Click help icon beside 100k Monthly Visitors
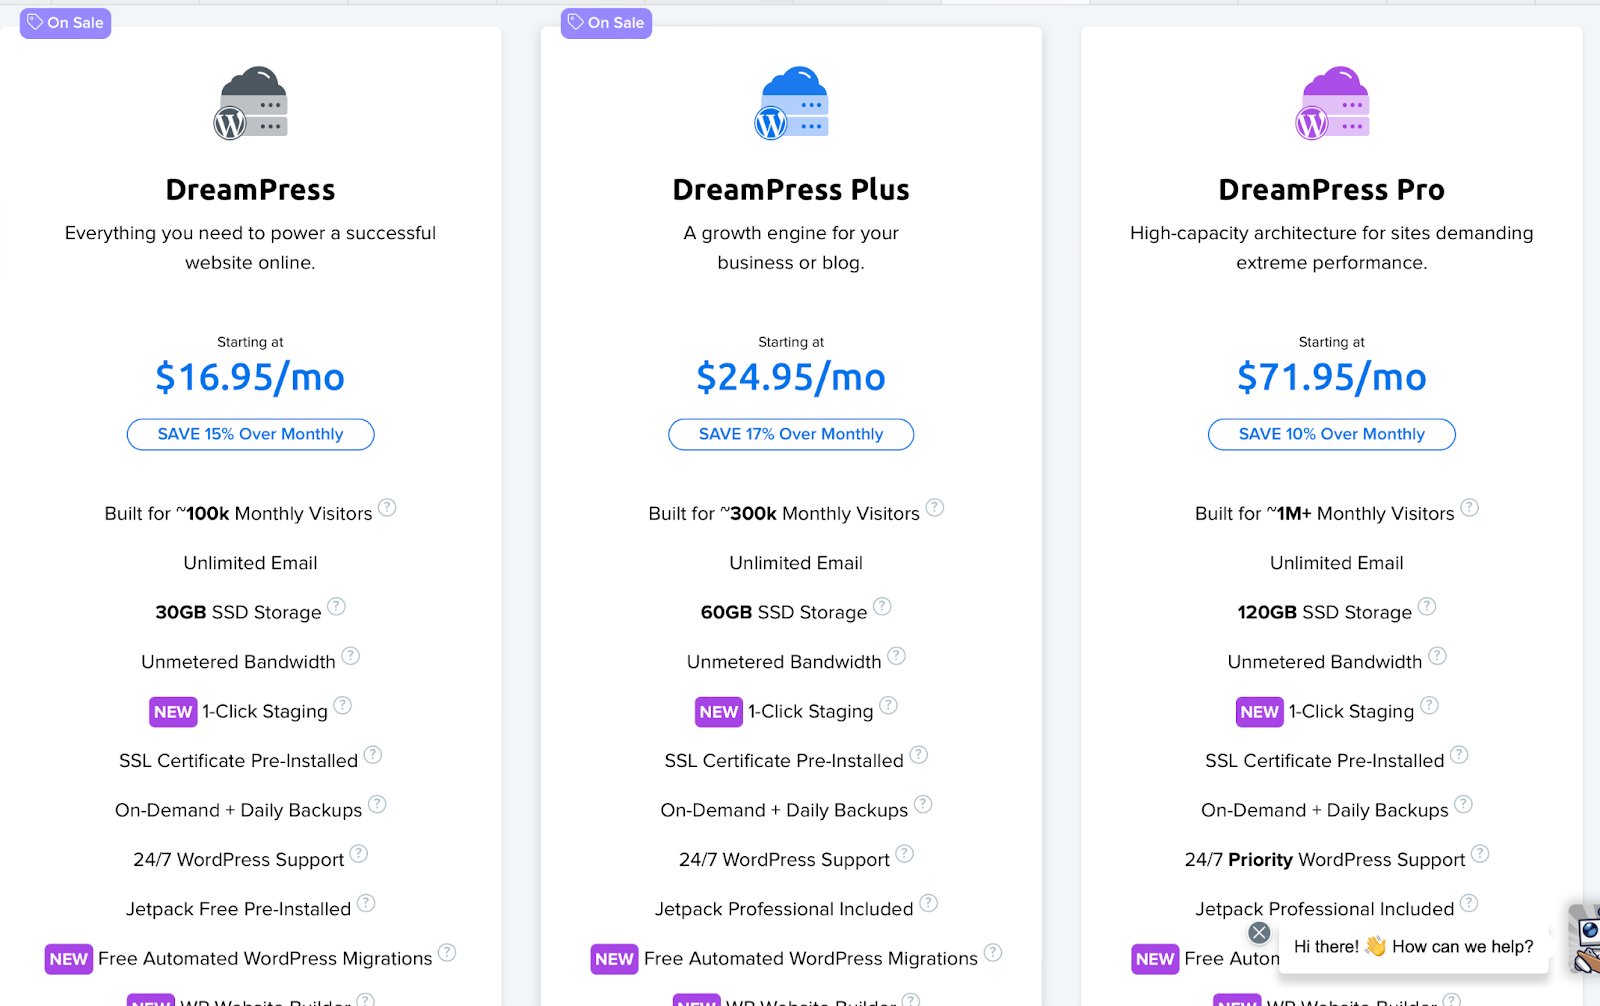 pos(387,508)
